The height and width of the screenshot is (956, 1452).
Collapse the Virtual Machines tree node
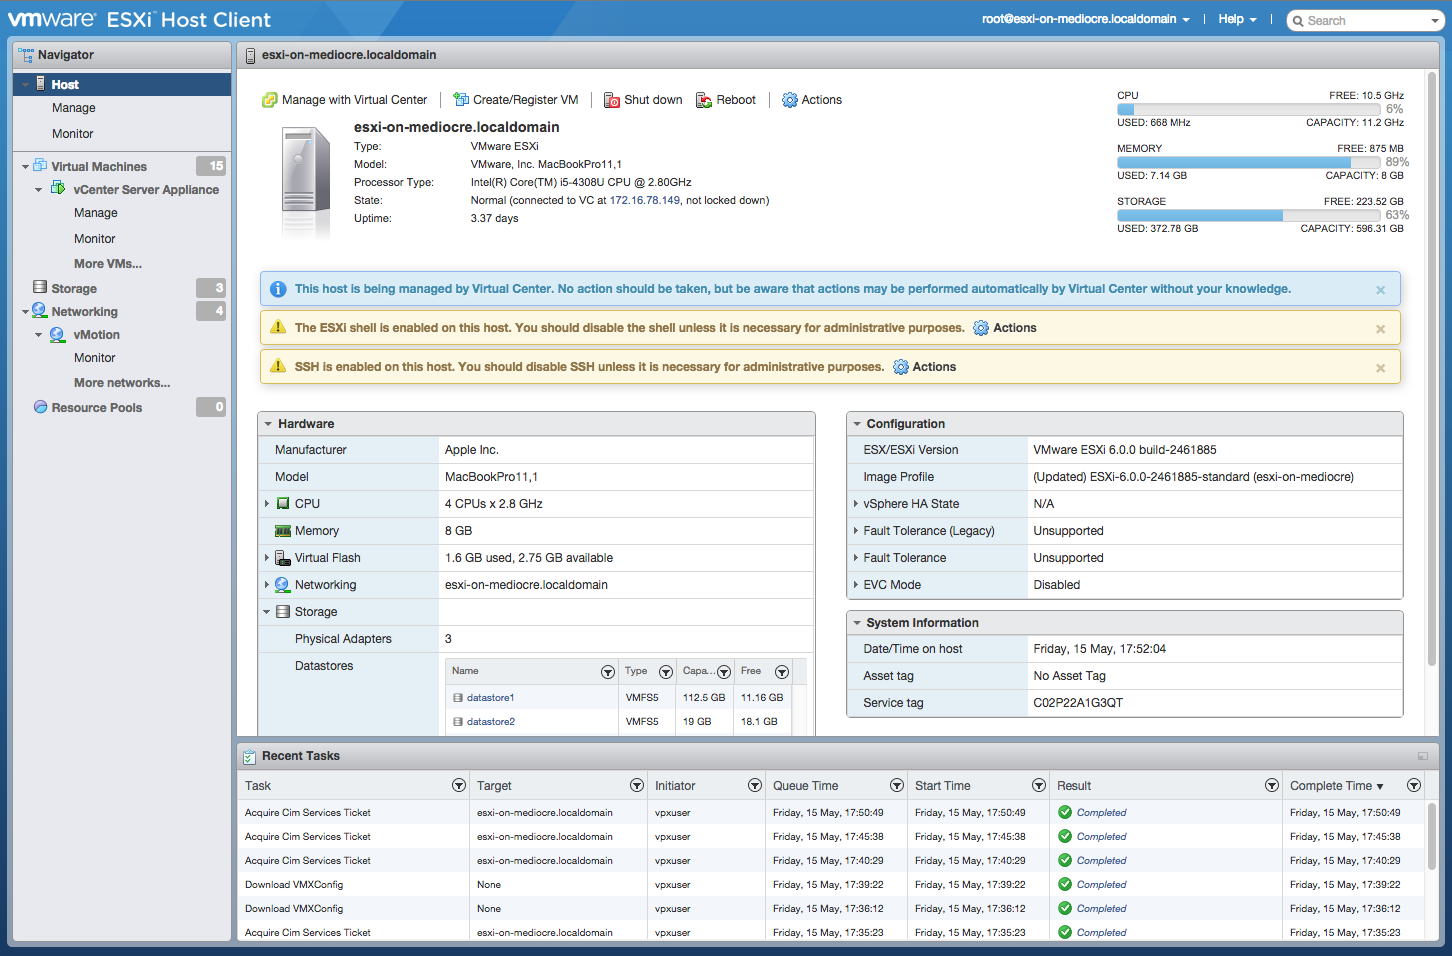tap(25, 167)
